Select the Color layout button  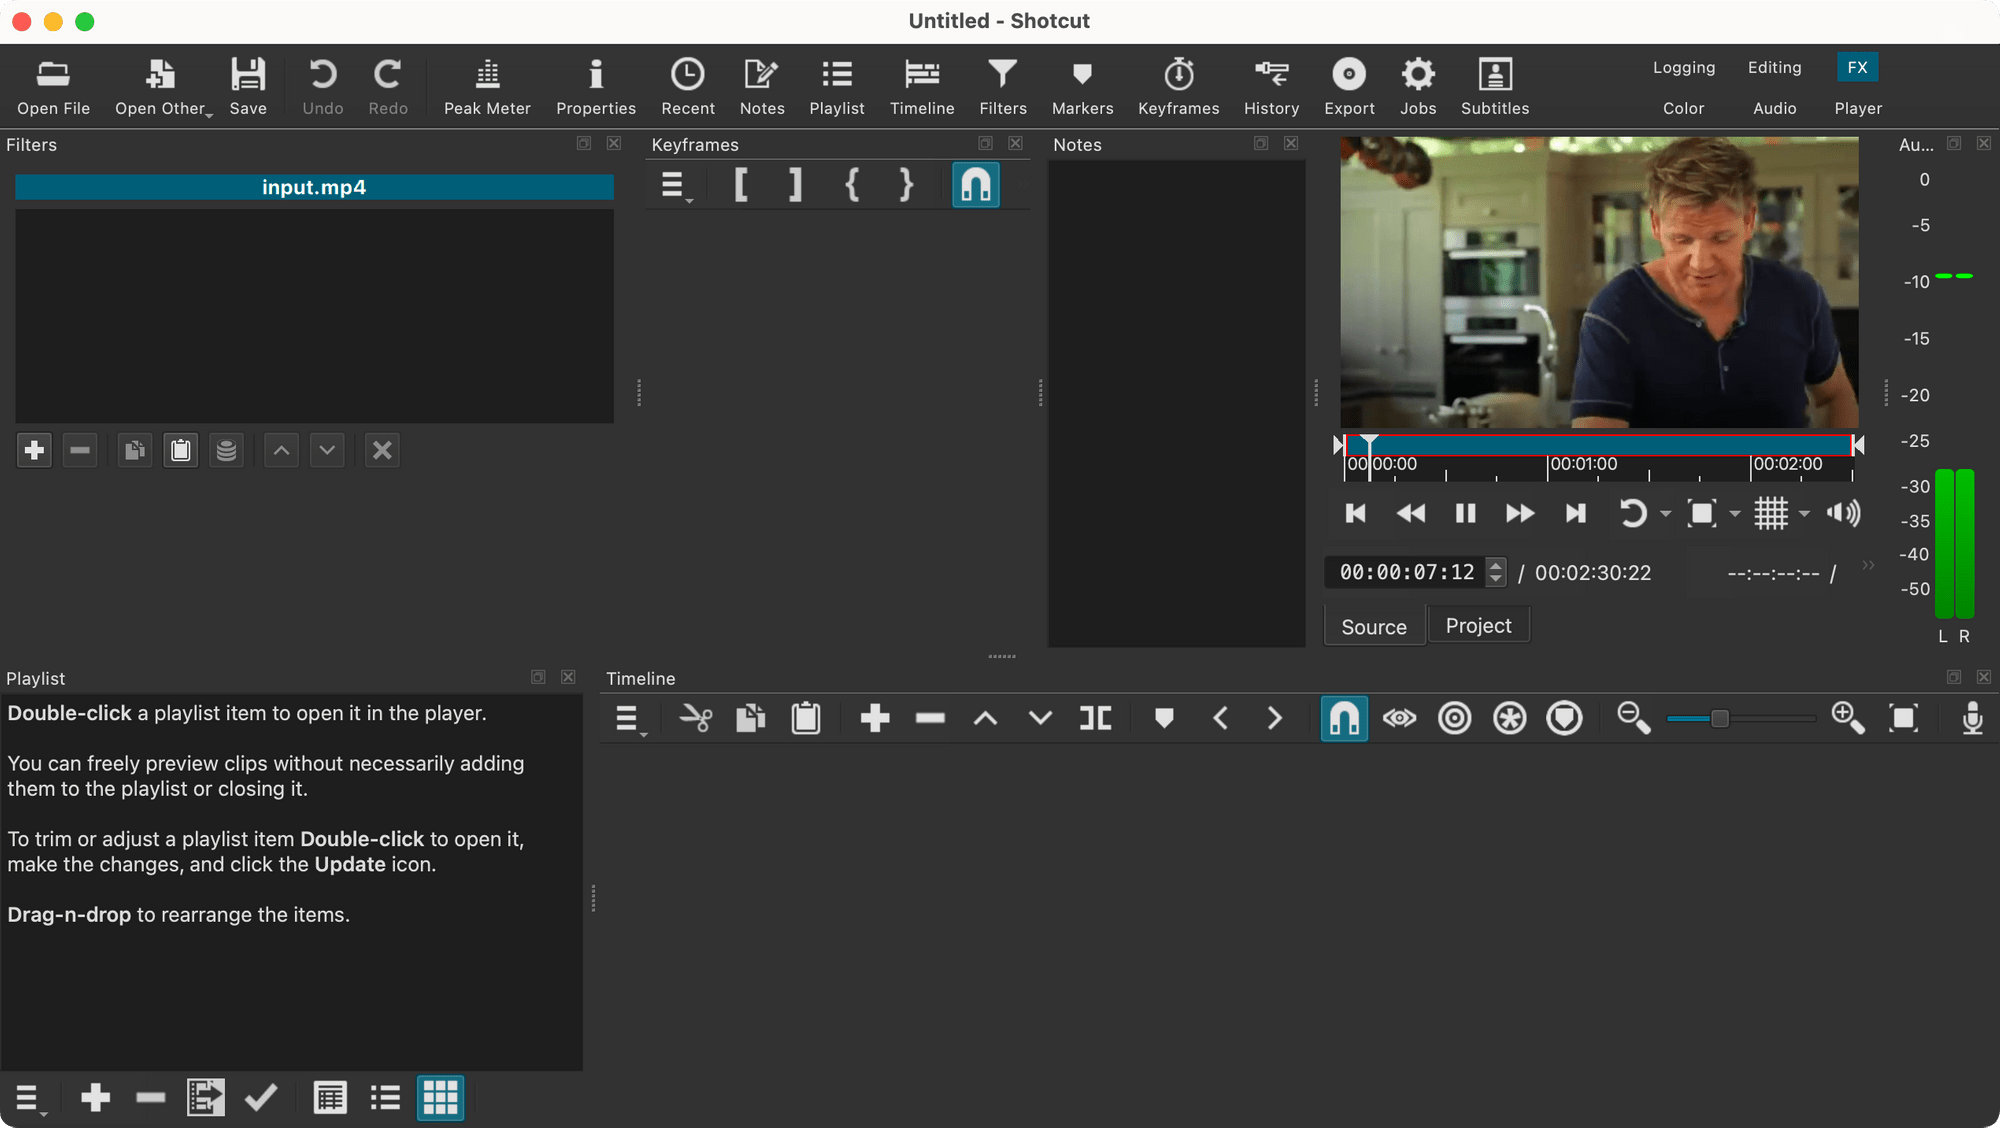click(1683, 108)
